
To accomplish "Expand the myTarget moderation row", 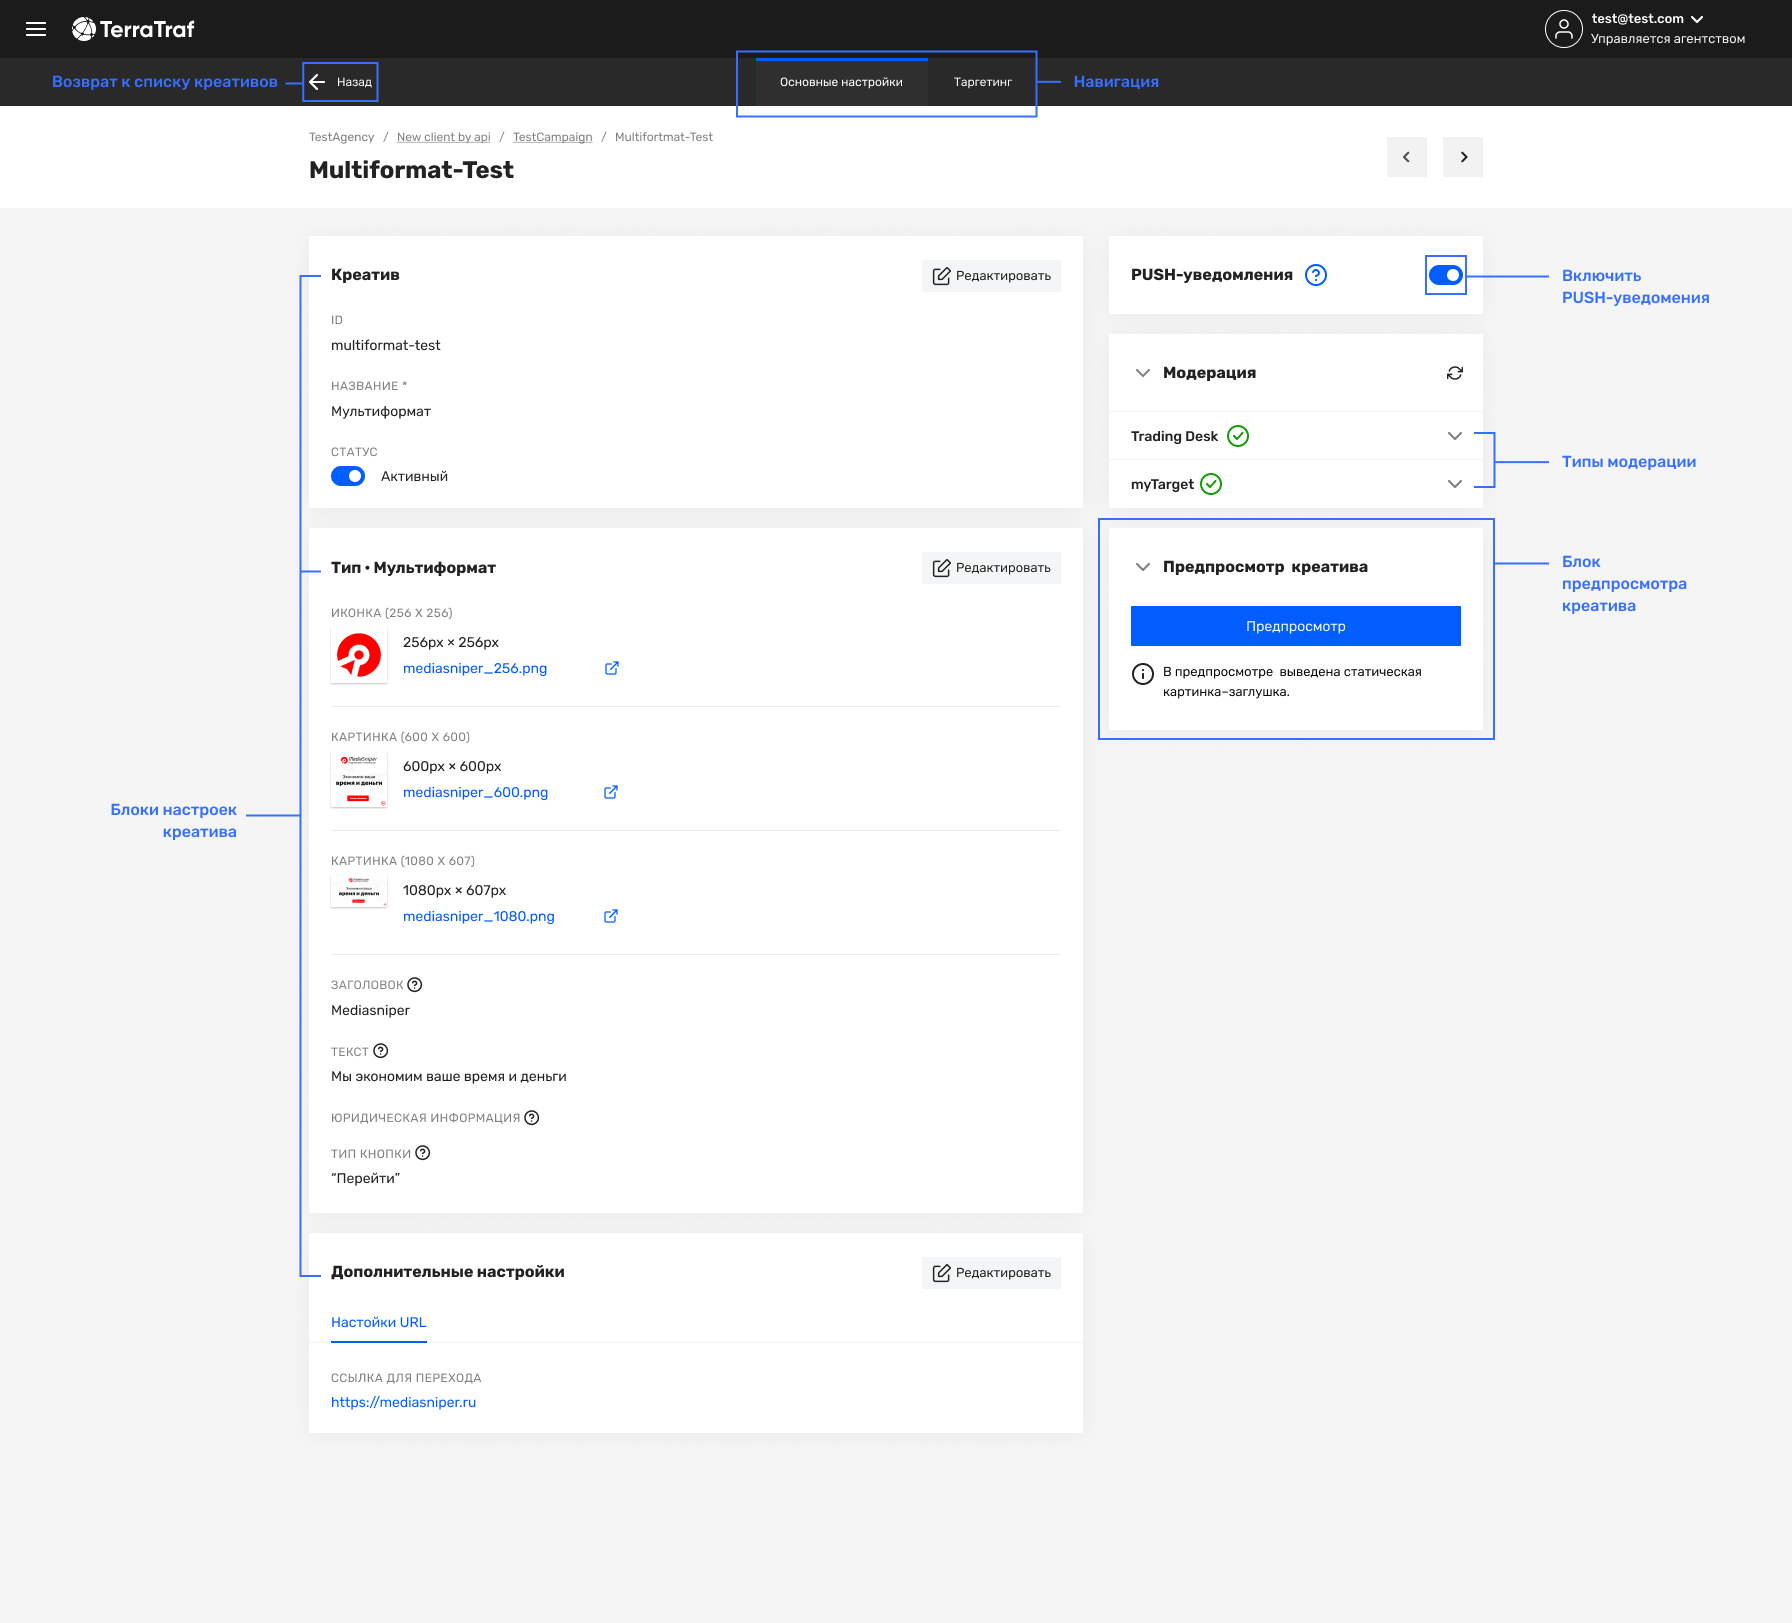I will [1455, 484].
